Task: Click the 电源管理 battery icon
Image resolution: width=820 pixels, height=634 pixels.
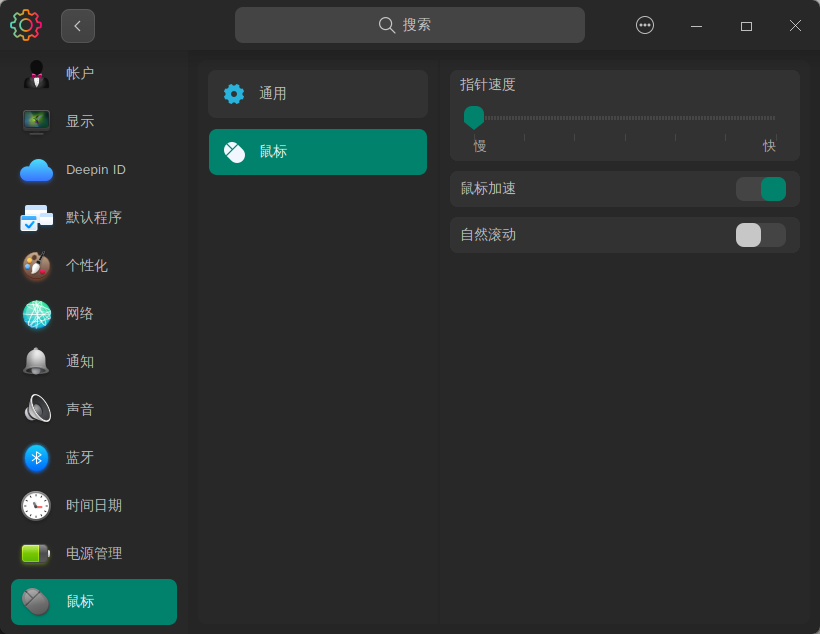Action: (x=36, y=553)
